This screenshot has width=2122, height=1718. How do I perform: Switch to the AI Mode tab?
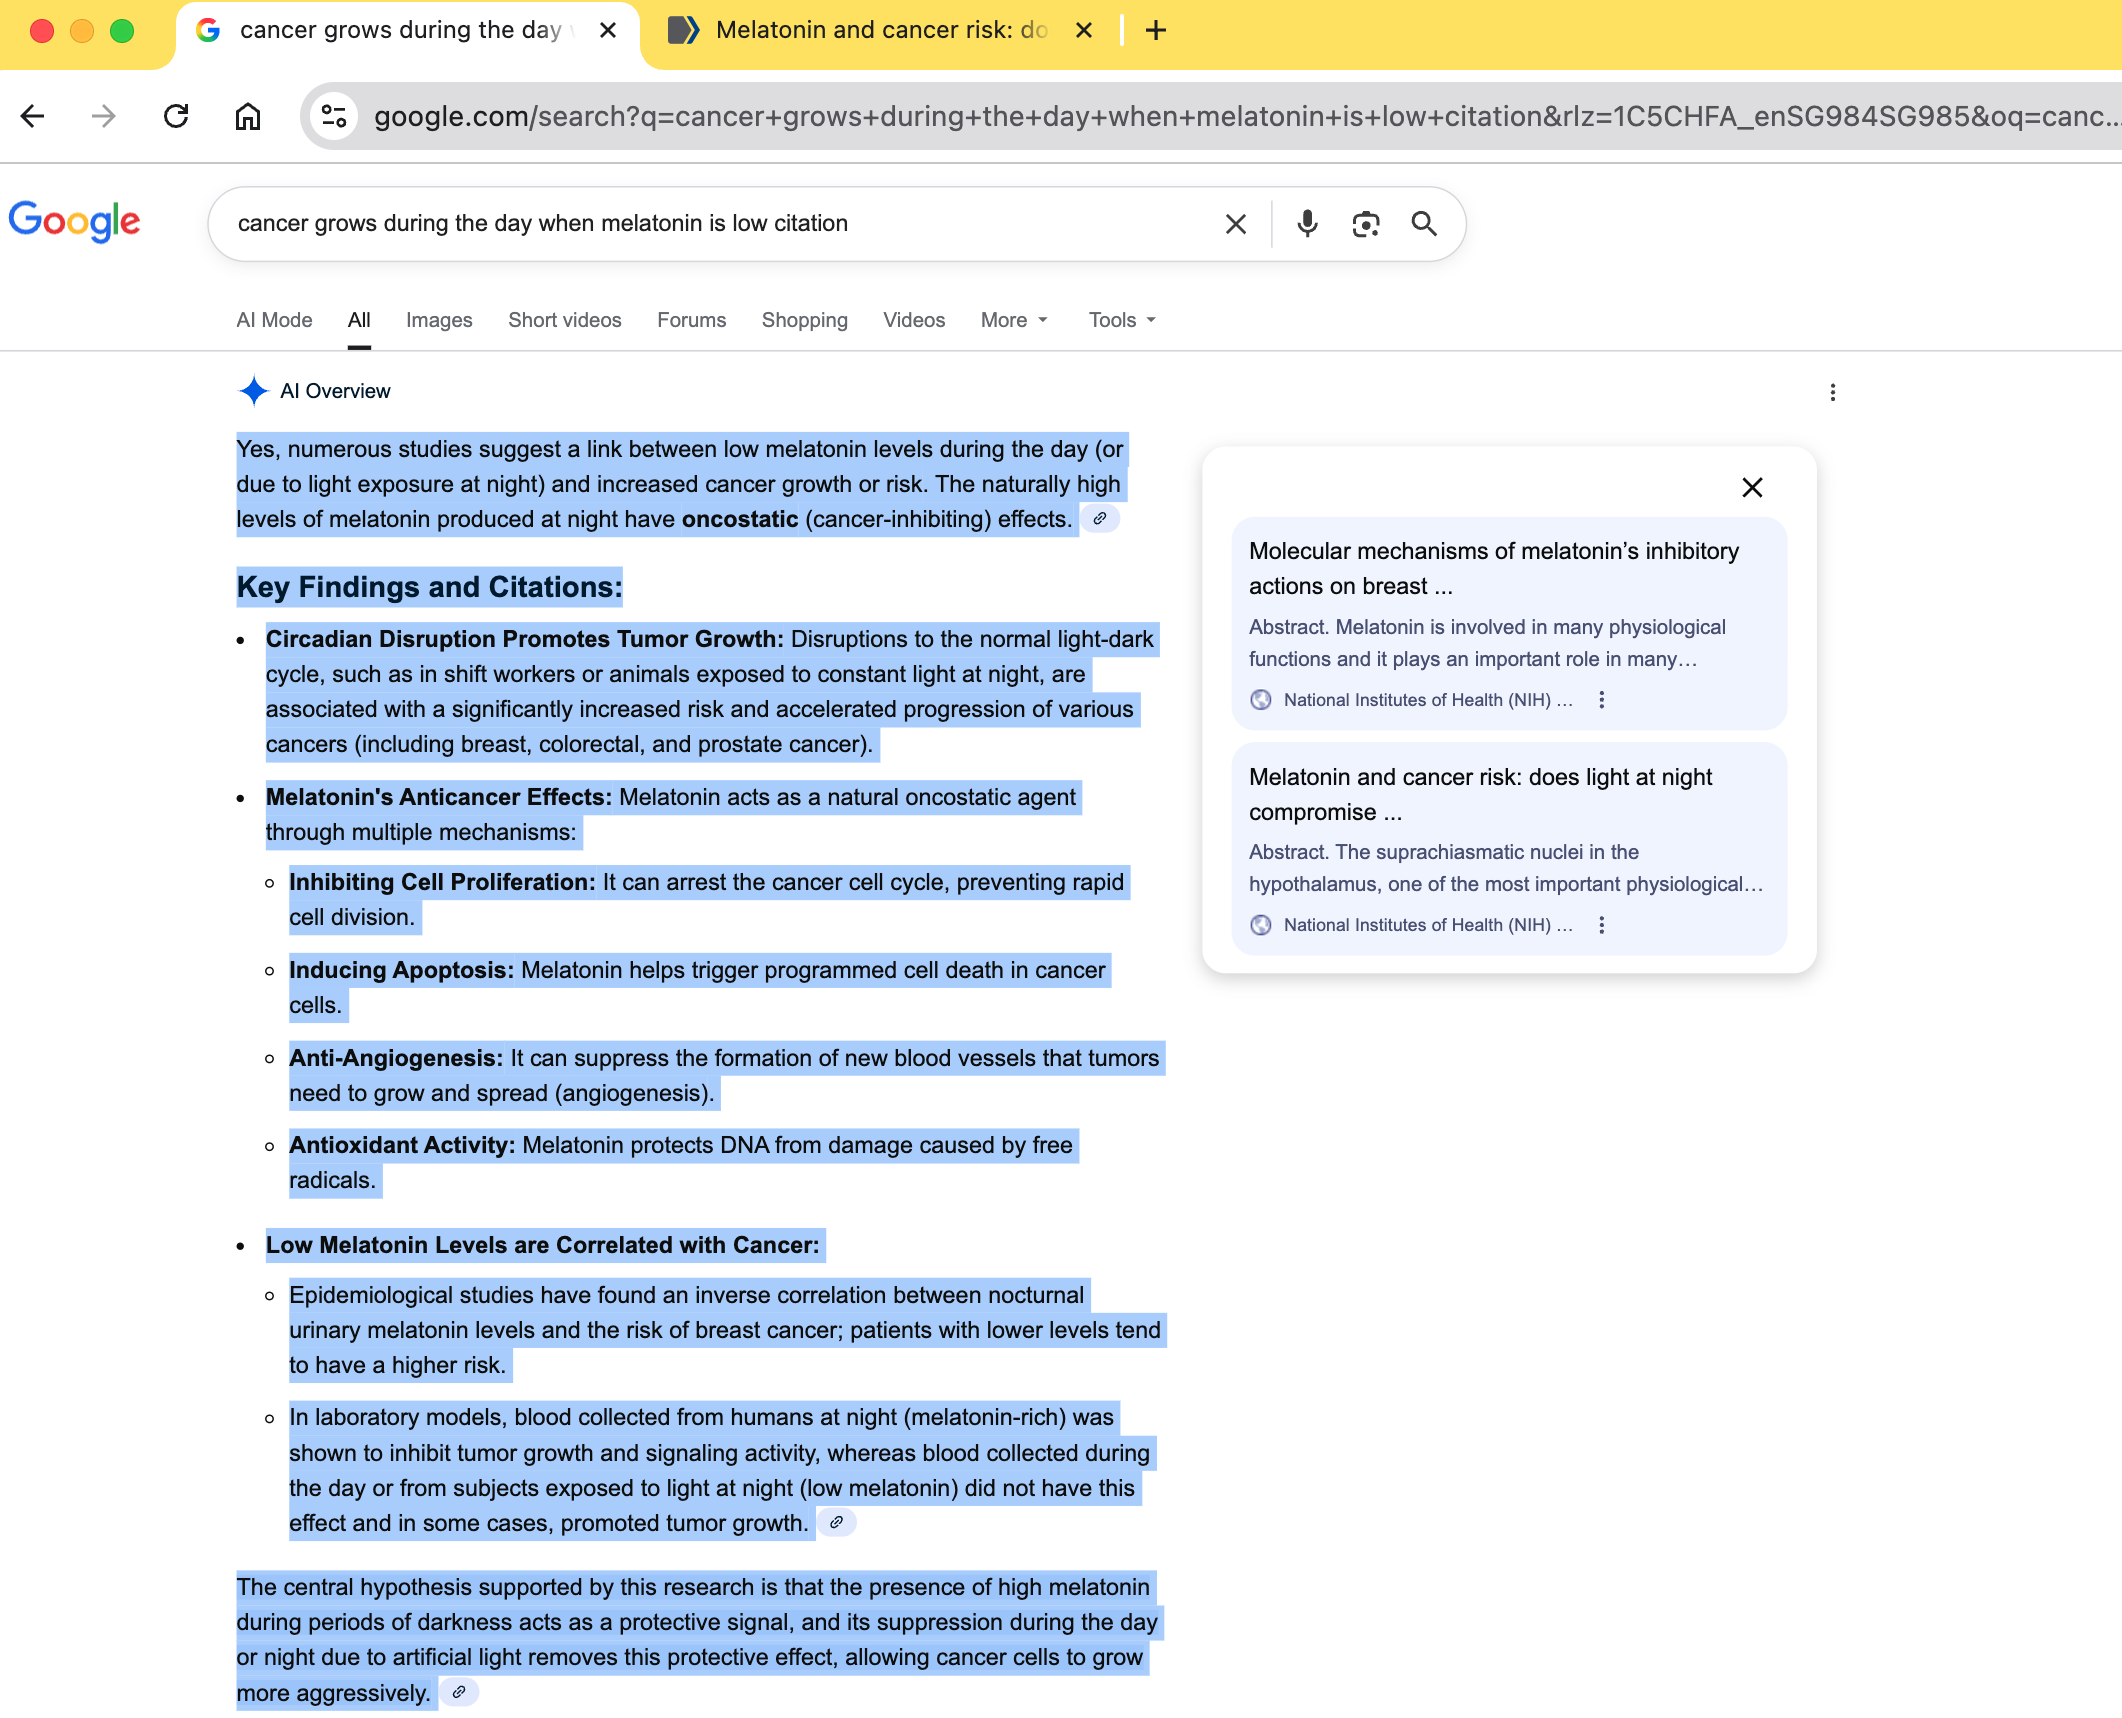[274, 320]
